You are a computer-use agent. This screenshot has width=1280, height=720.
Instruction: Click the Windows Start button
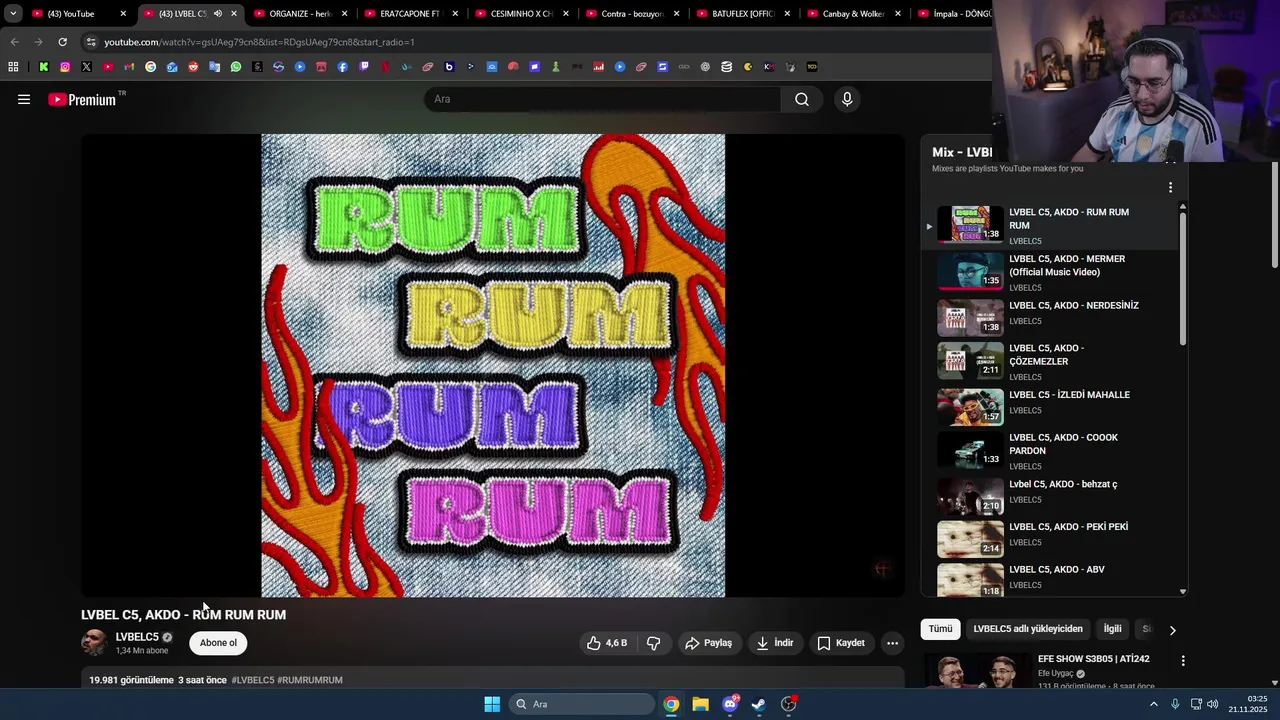492,704
